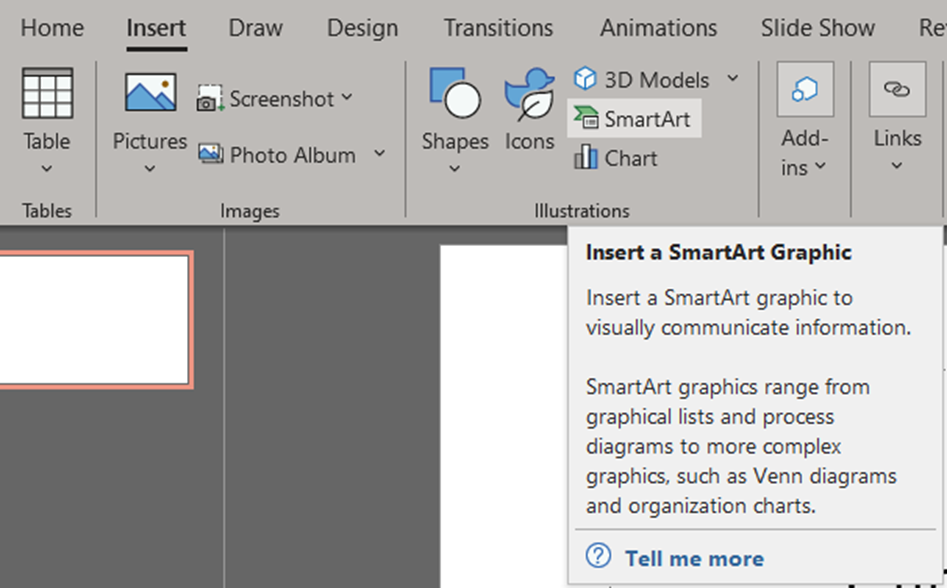
Task: Click the Links chain icon
Action: click(897, 89)
